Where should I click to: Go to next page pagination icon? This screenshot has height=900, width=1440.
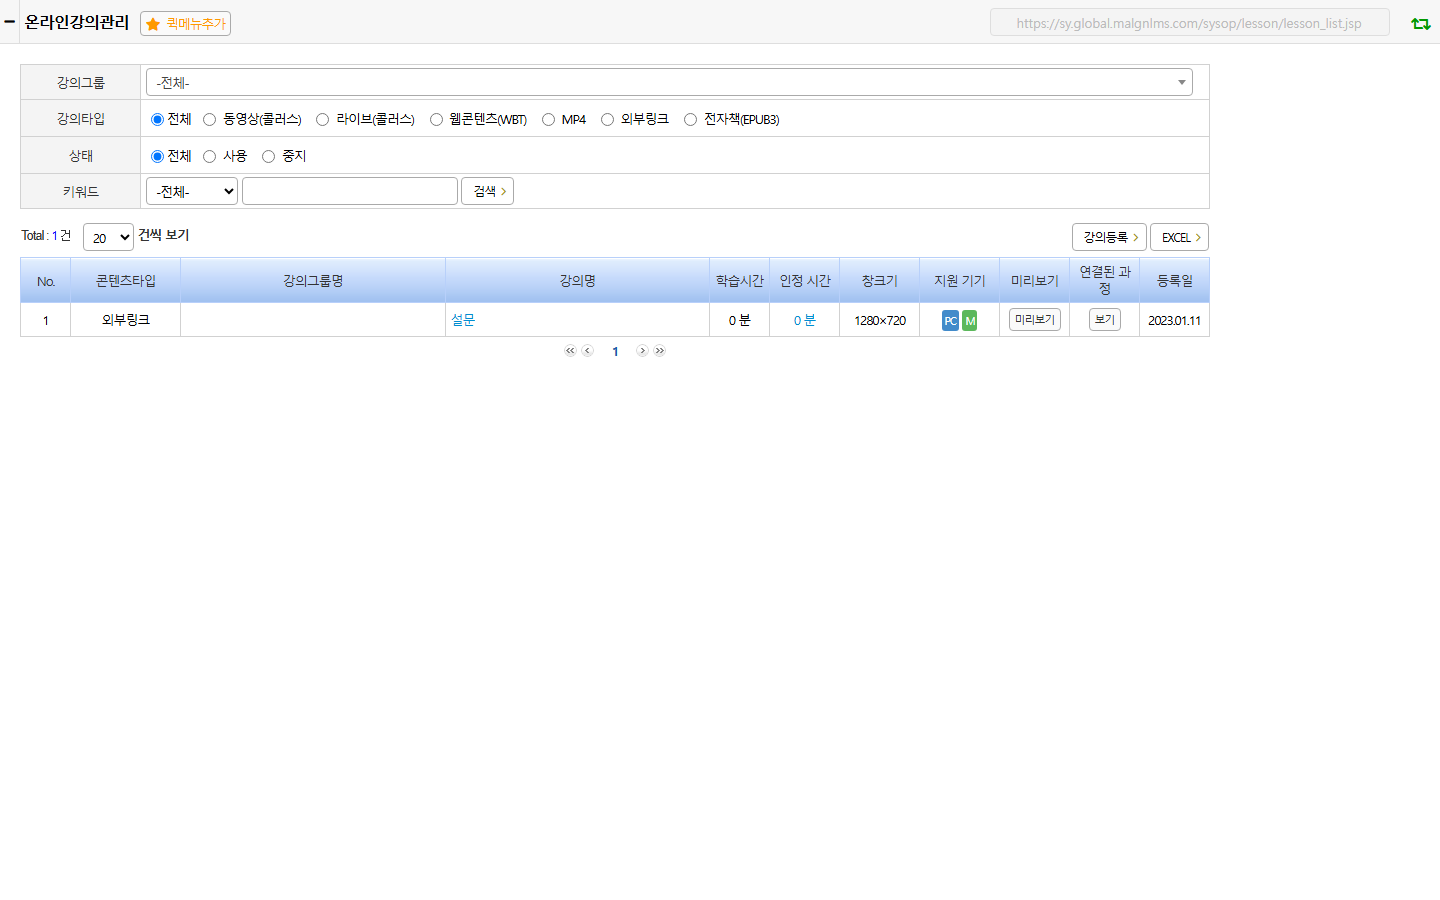point(642,351)
